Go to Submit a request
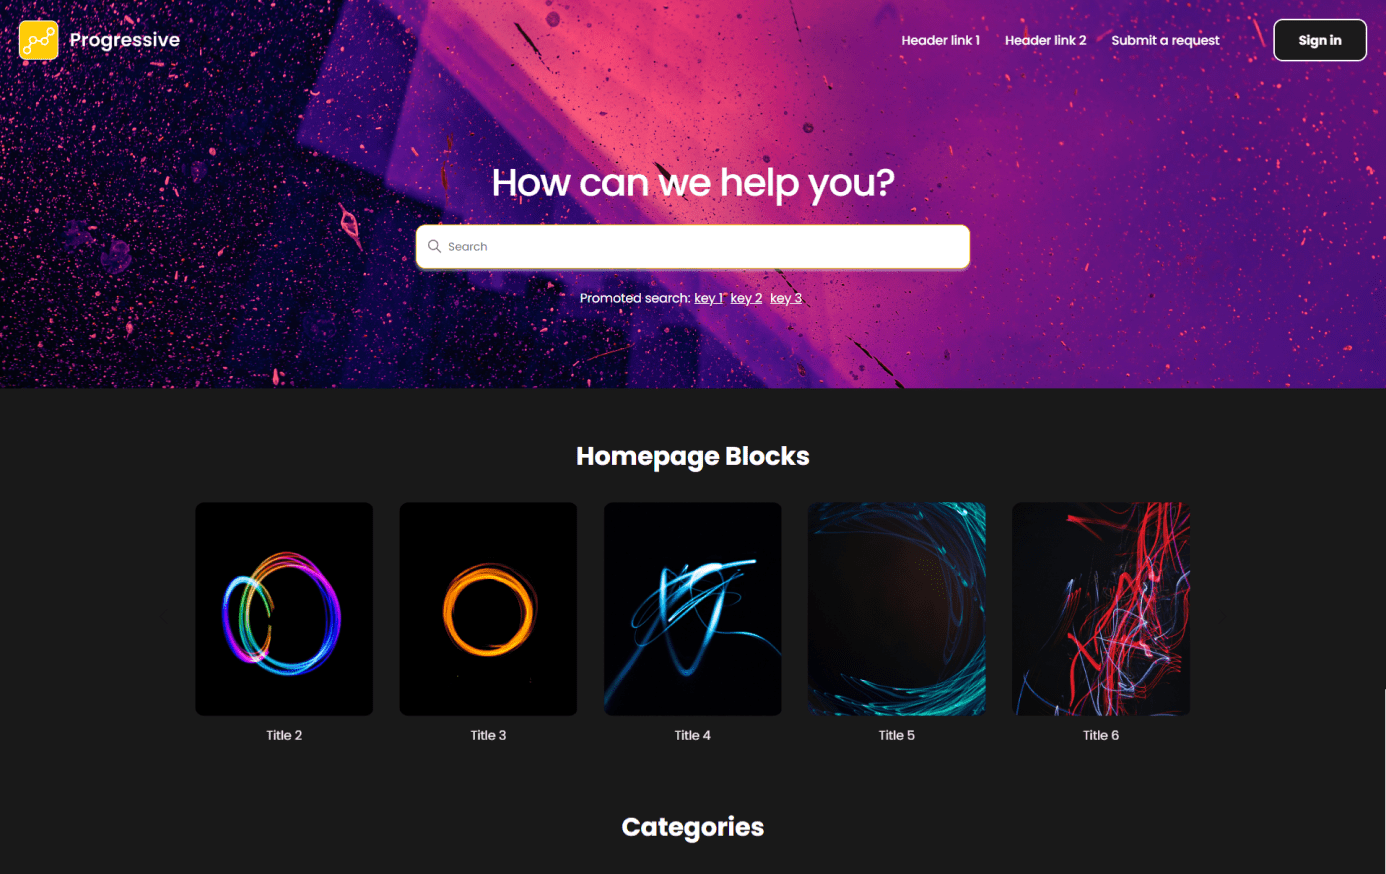Viewport: 1386px width, 874px height. [x=1165, y=40]
